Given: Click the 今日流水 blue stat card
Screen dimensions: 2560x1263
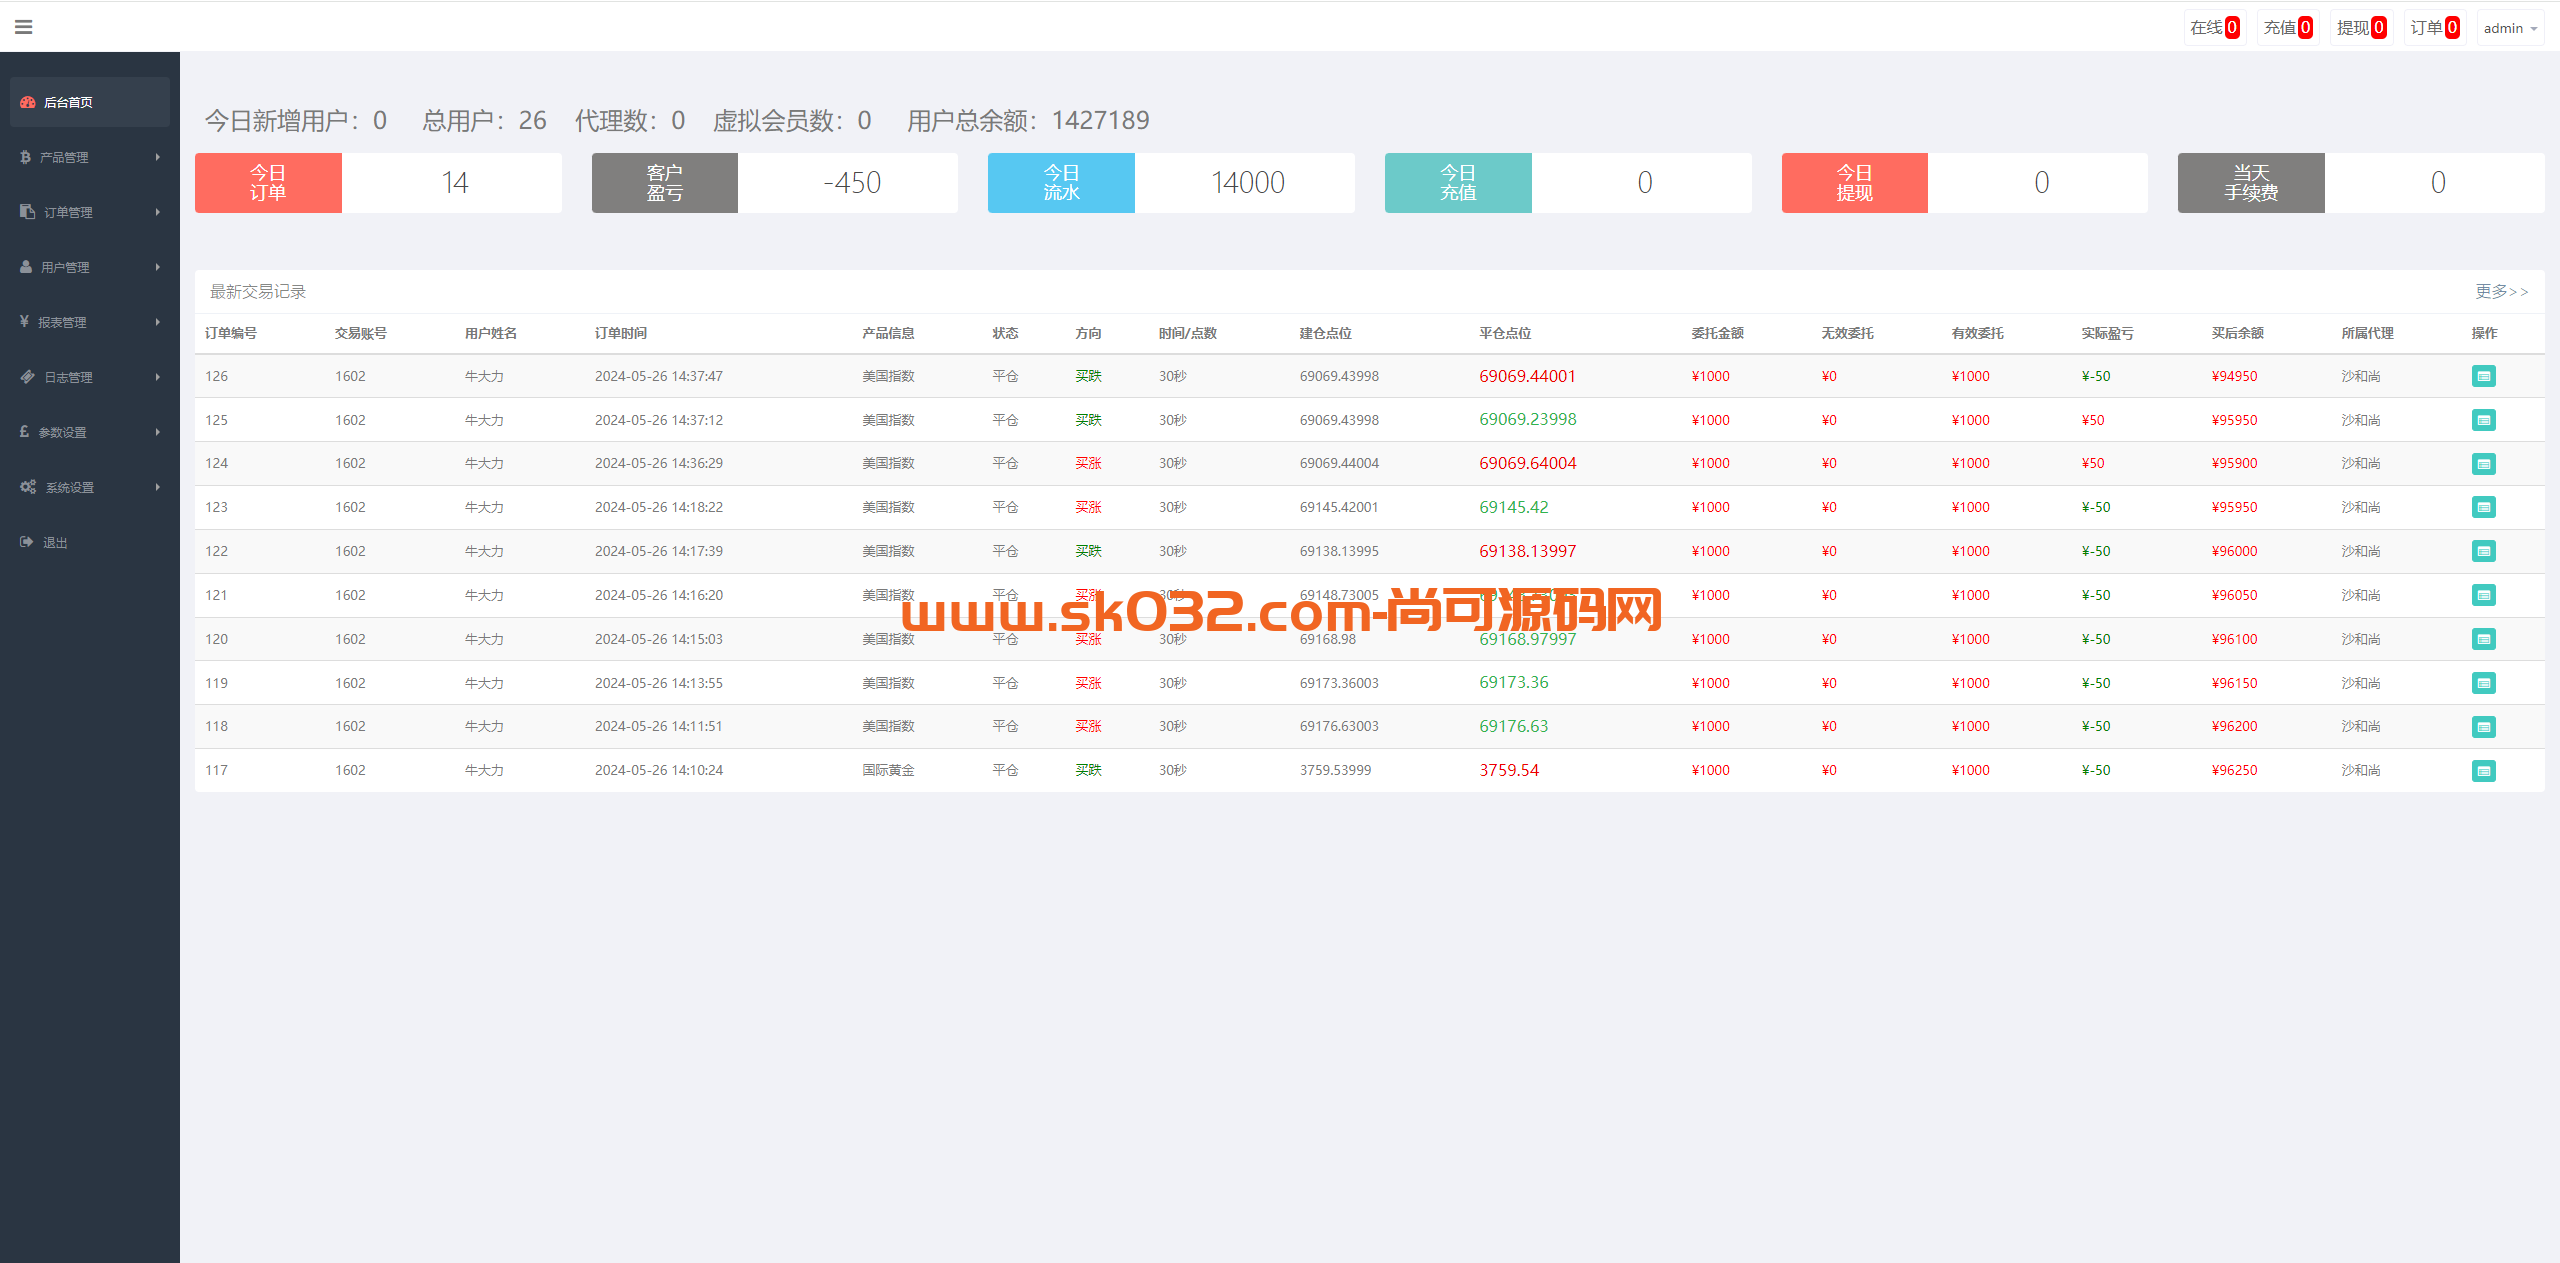Looking at the screenshot, I should tap(1171, 183).
